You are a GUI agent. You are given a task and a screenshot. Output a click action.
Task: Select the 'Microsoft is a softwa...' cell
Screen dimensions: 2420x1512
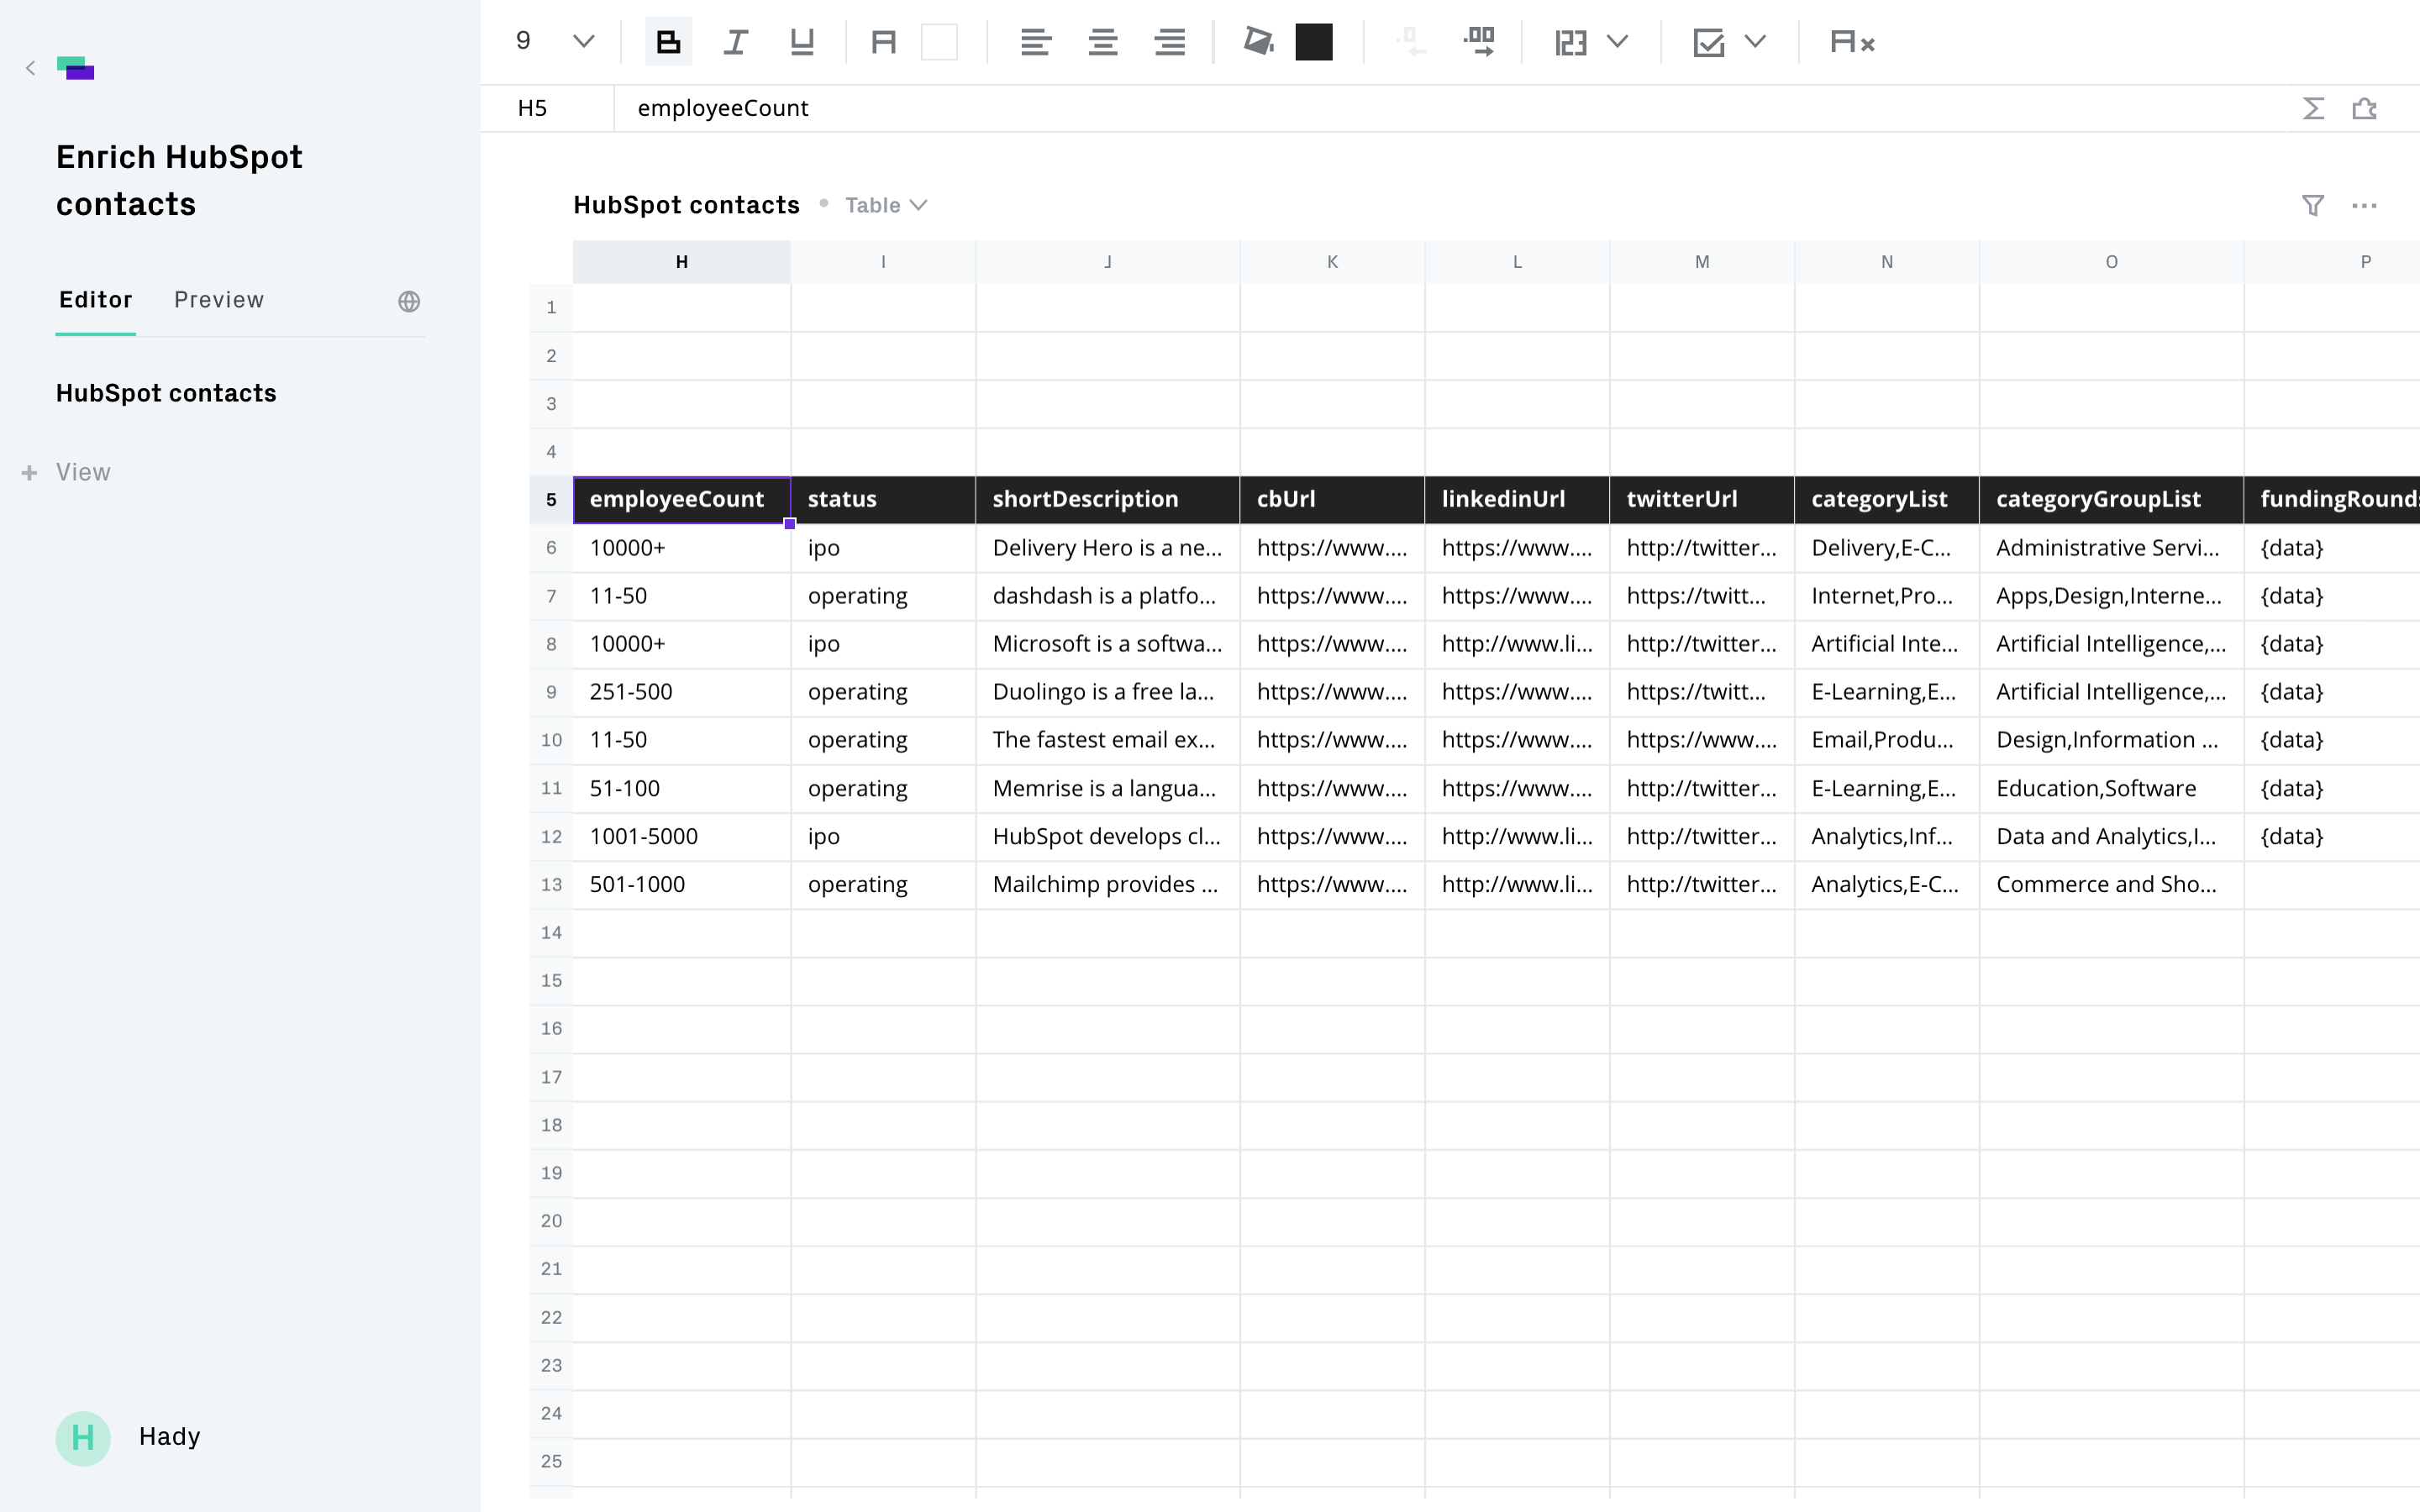pyautogui.click(x=1108, y=644)
